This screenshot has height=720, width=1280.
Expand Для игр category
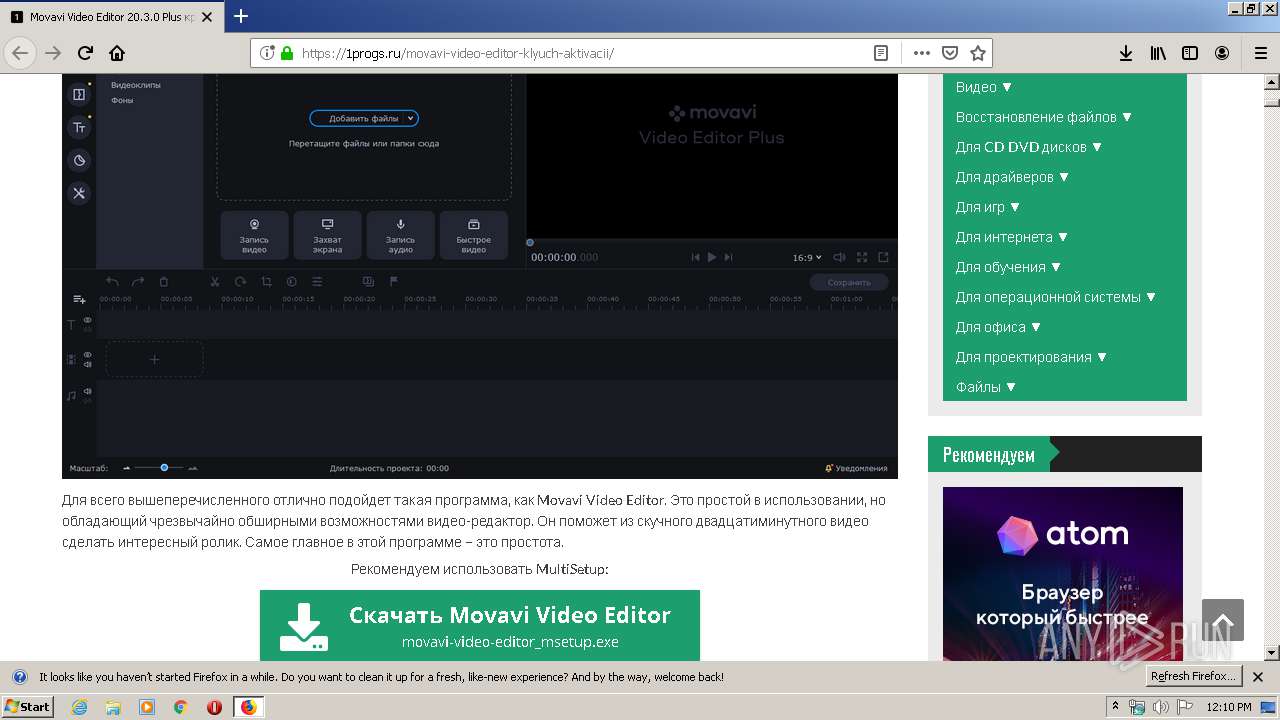pyautogui.click(x=988, y=207)
